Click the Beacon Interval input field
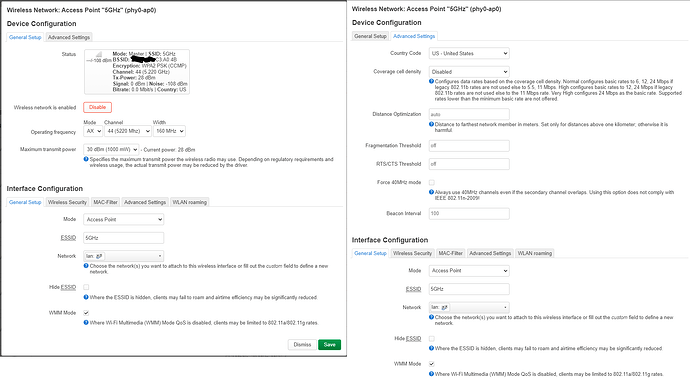 tap(469, 213)
